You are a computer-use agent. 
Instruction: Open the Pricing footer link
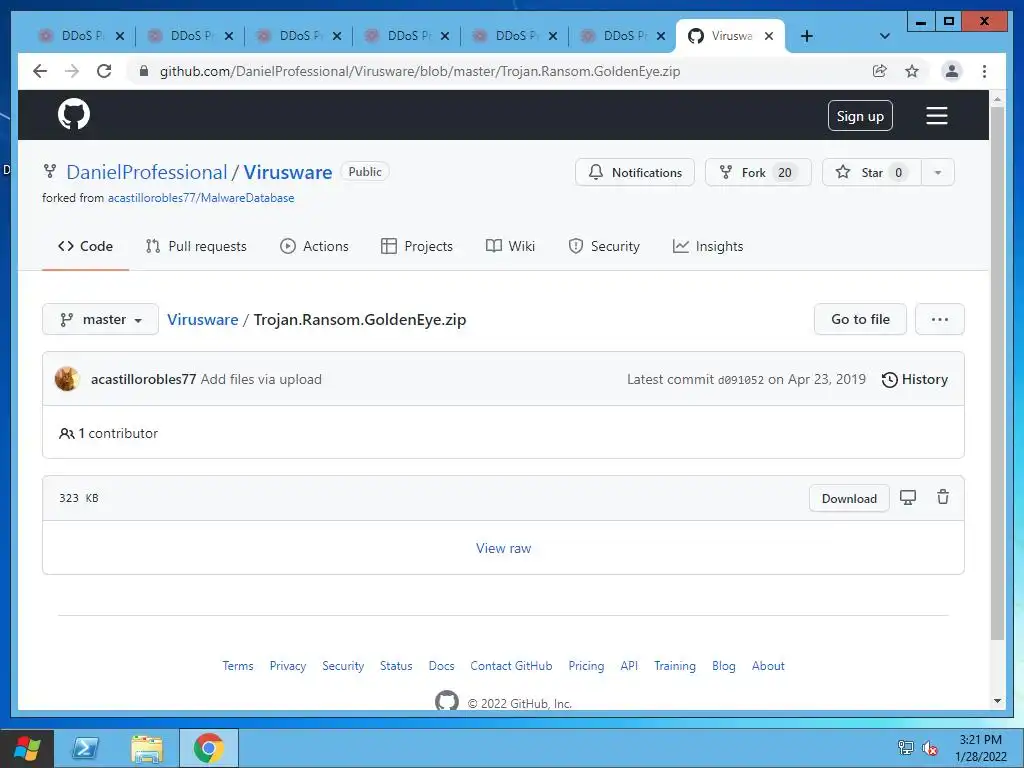pos(586,666)
